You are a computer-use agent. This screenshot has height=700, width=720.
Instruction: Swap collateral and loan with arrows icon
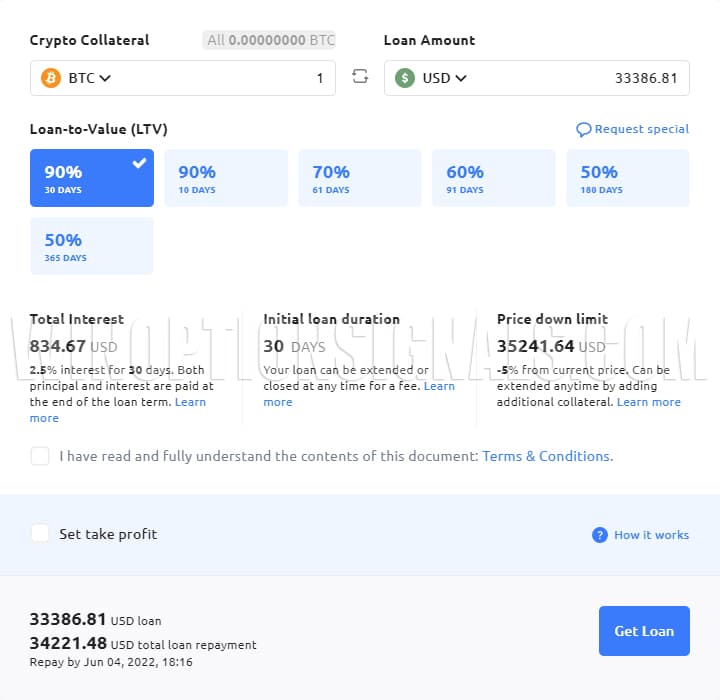(x=360, y=77)
